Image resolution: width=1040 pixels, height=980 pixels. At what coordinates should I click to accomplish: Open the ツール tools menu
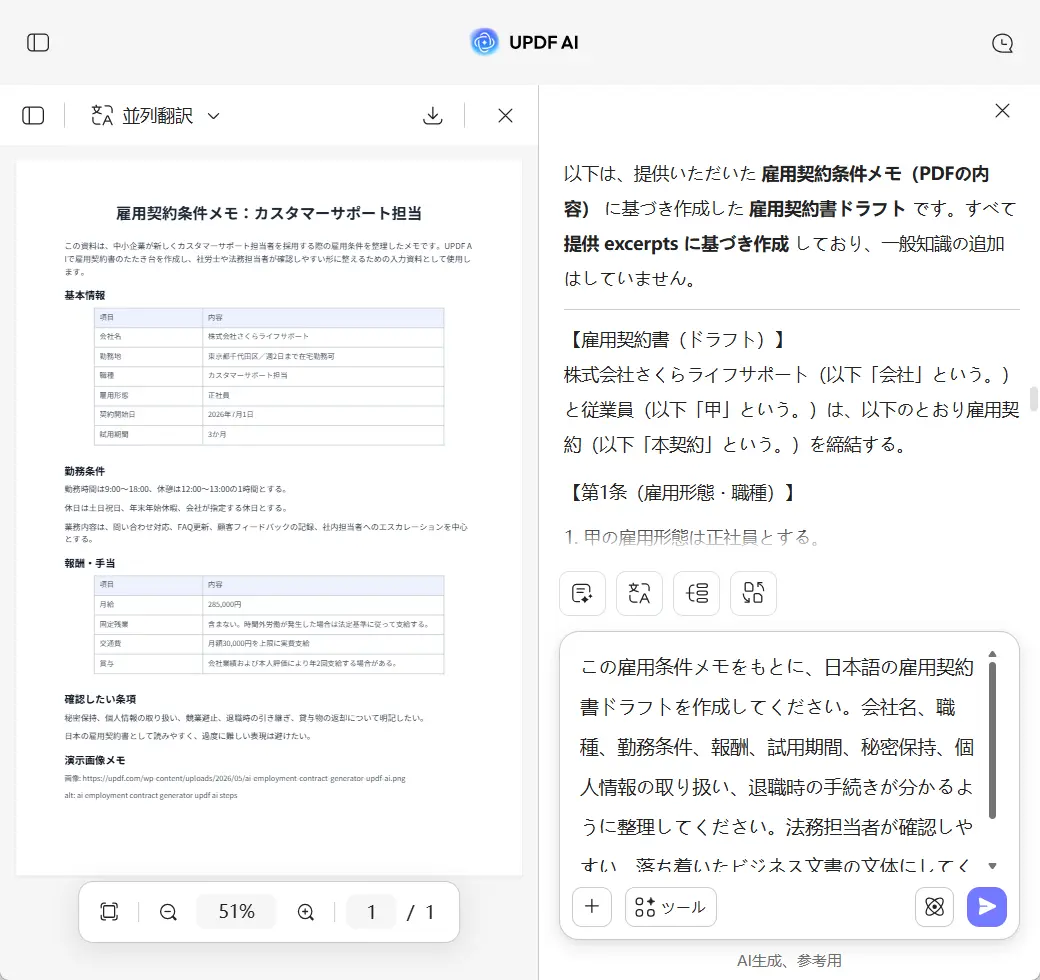pyautogui.click(x=671, y=906)
